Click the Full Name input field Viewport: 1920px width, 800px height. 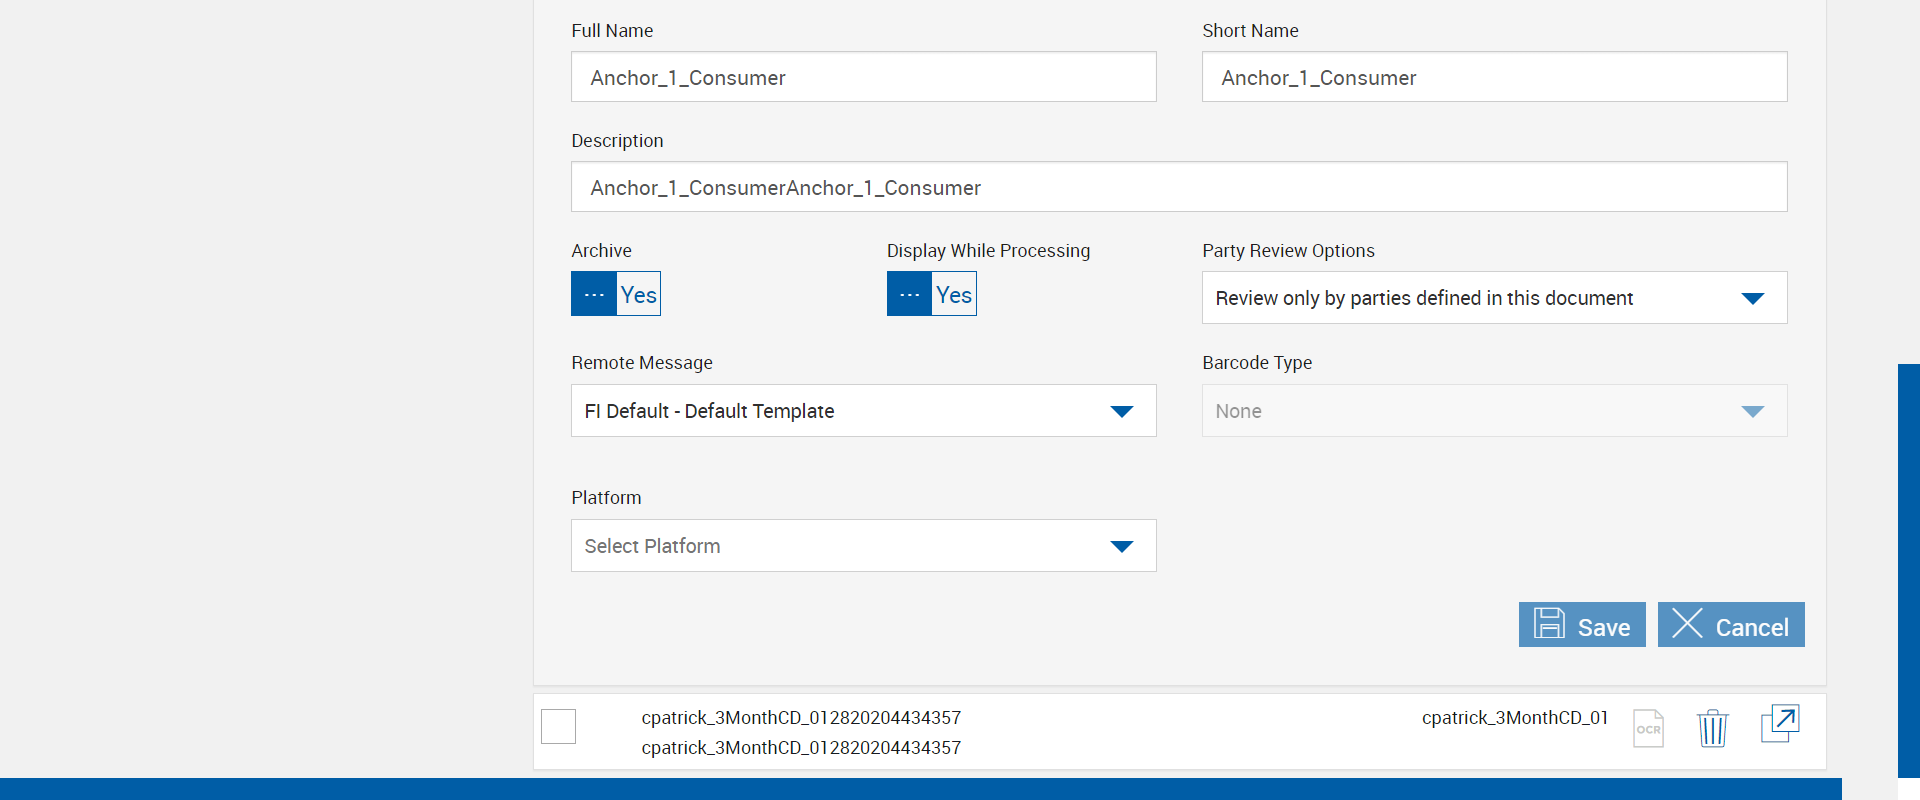(x=863, y=77)
